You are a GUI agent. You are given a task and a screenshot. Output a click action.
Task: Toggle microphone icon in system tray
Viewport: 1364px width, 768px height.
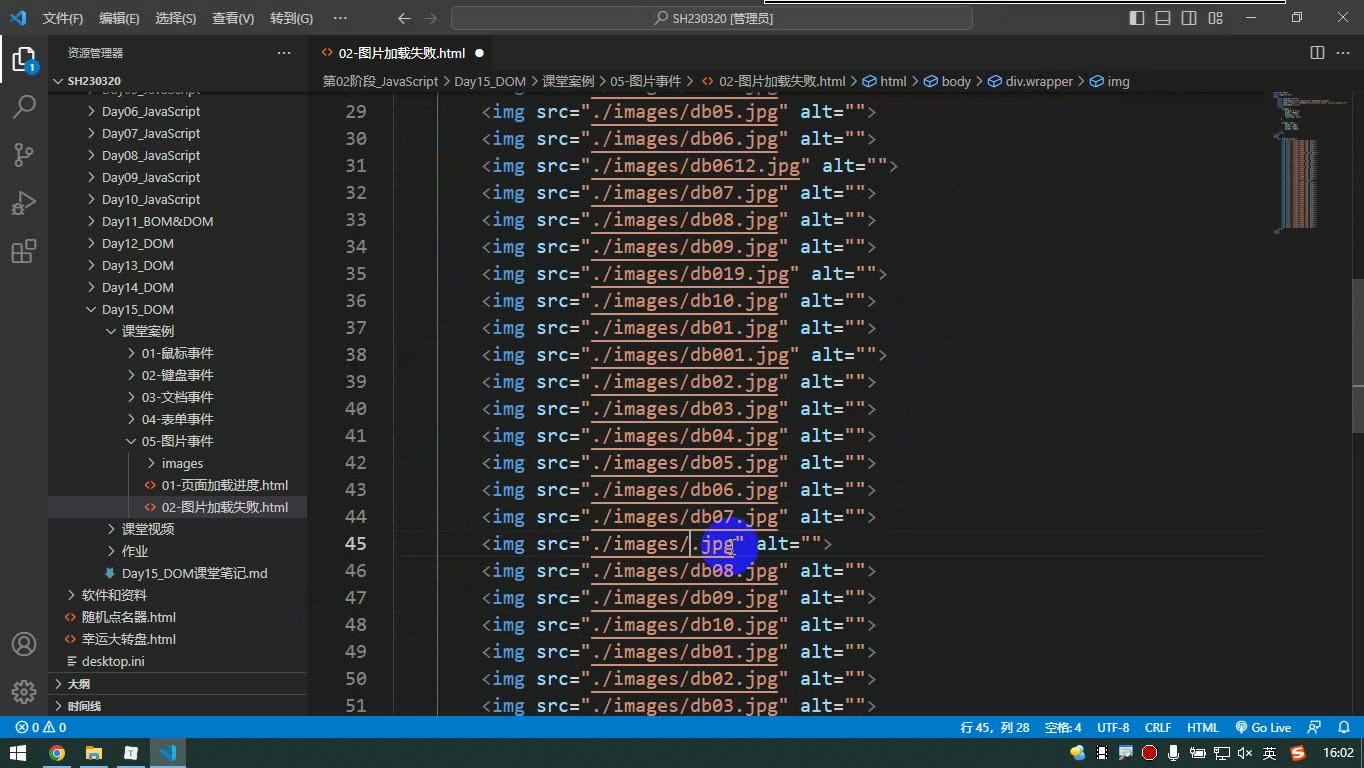pos(1173,753)
